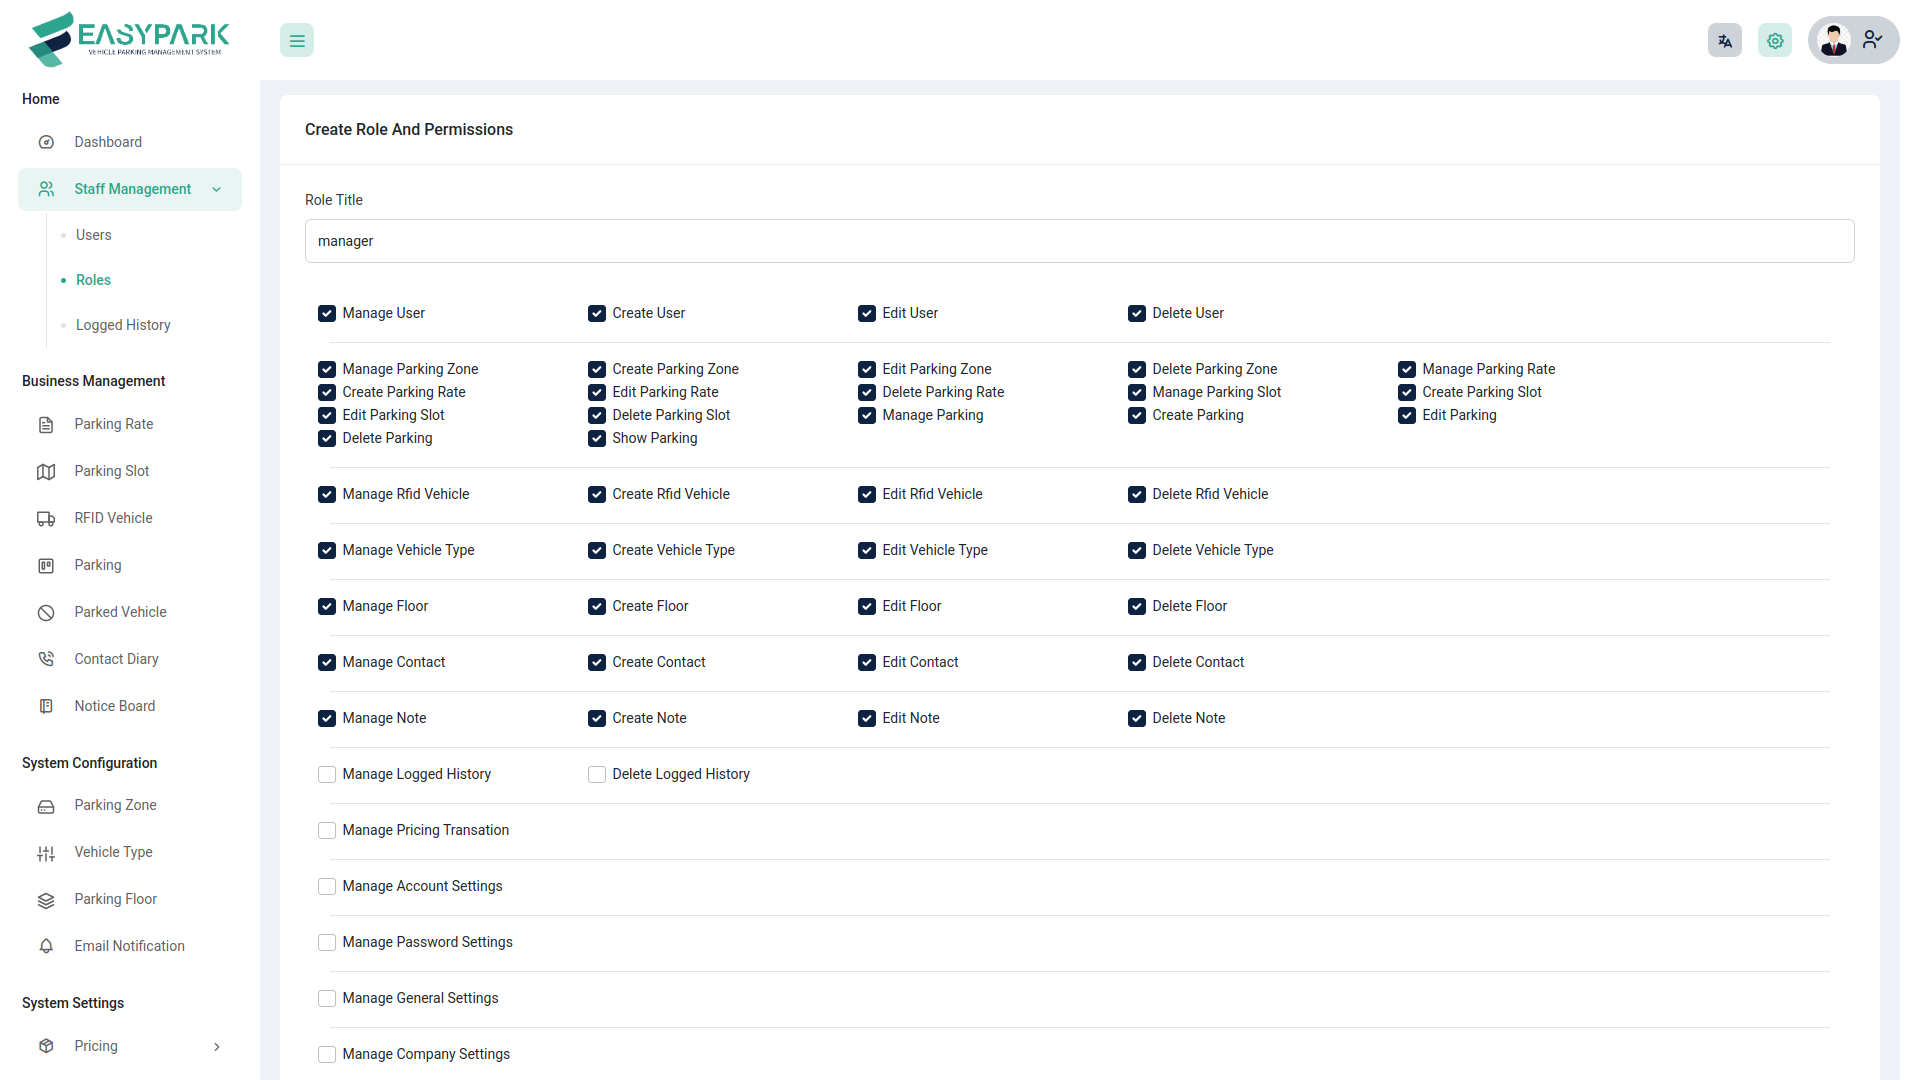Viewport: 1920px width, 1080px height.
Task: Click into the Role Title field
Action: (1079, 241)
